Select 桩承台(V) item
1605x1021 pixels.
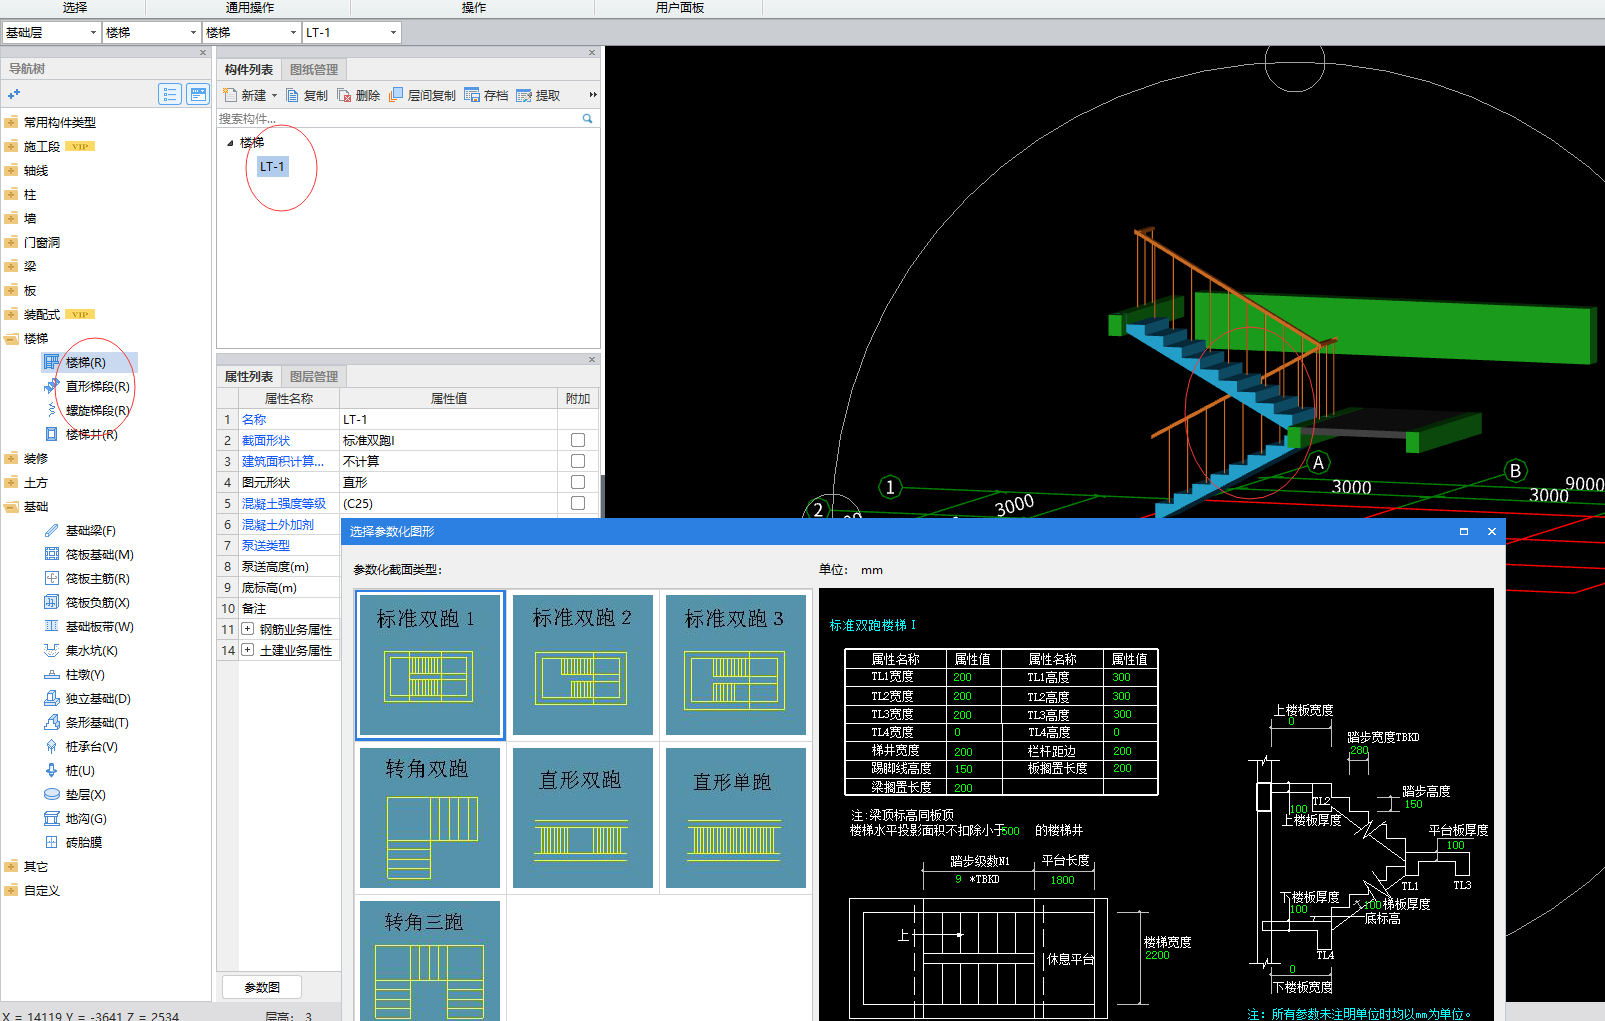(x=91, y=746)
